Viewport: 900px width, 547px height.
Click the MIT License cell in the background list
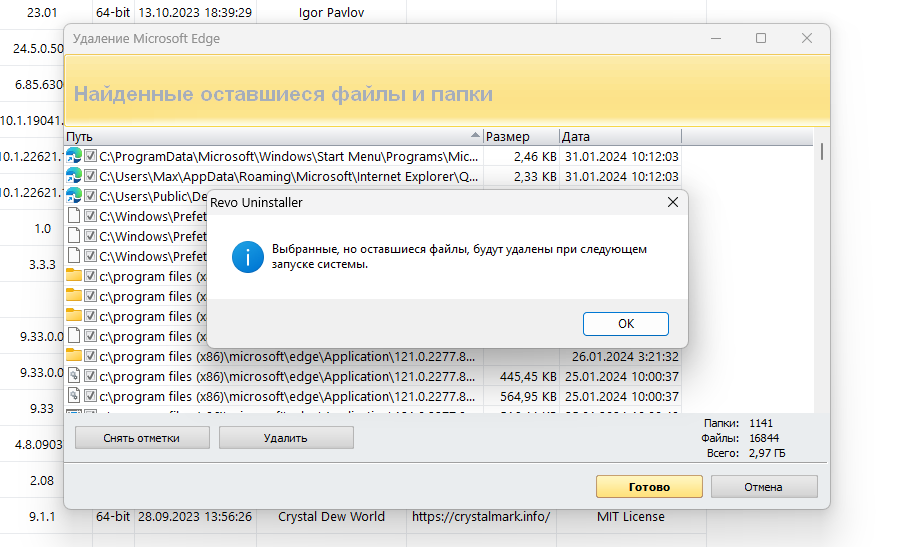click(x=631, y=517)
